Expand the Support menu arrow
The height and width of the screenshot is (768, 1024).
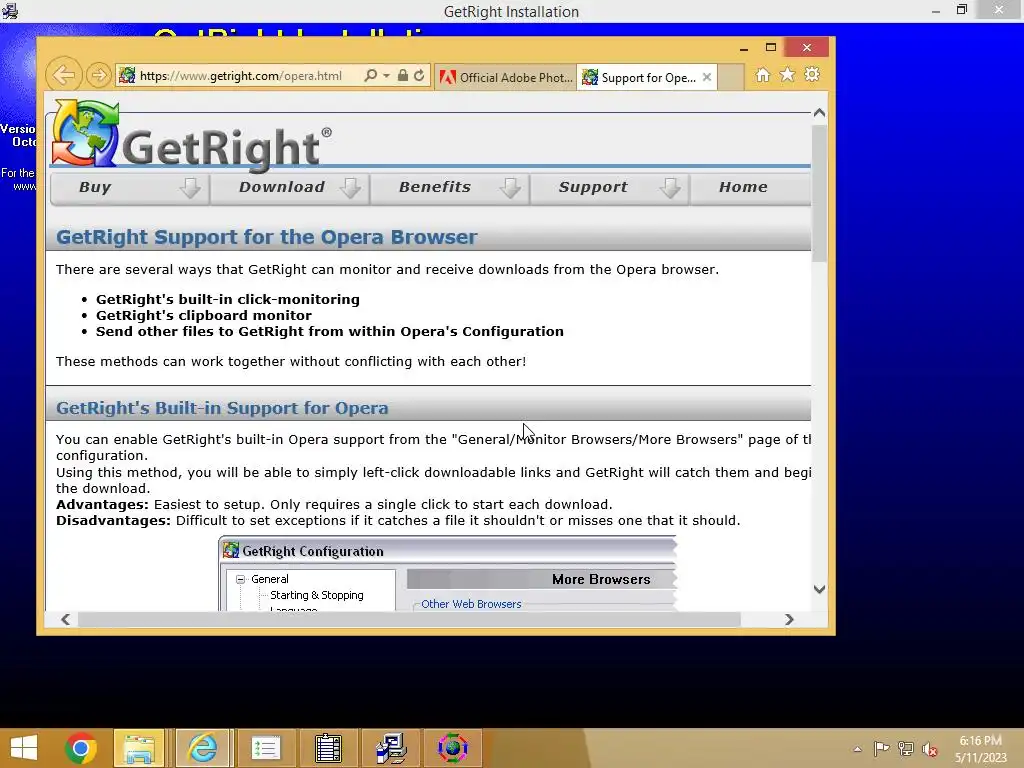click(x=670, y=187)
